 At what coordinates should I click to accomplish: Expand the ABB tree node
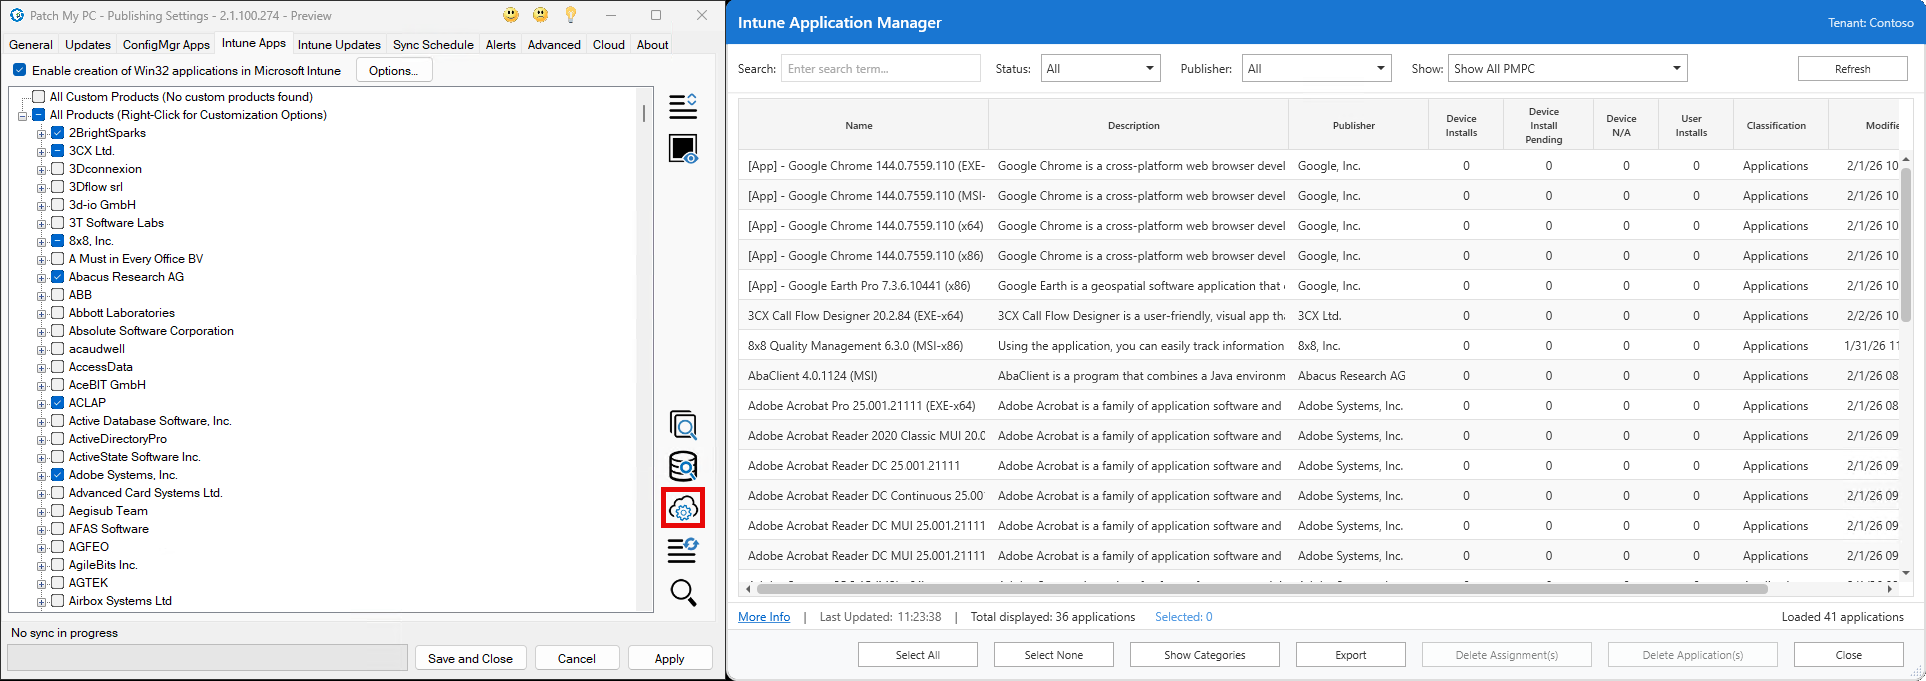pyautogui.click(x=42, y=296)
